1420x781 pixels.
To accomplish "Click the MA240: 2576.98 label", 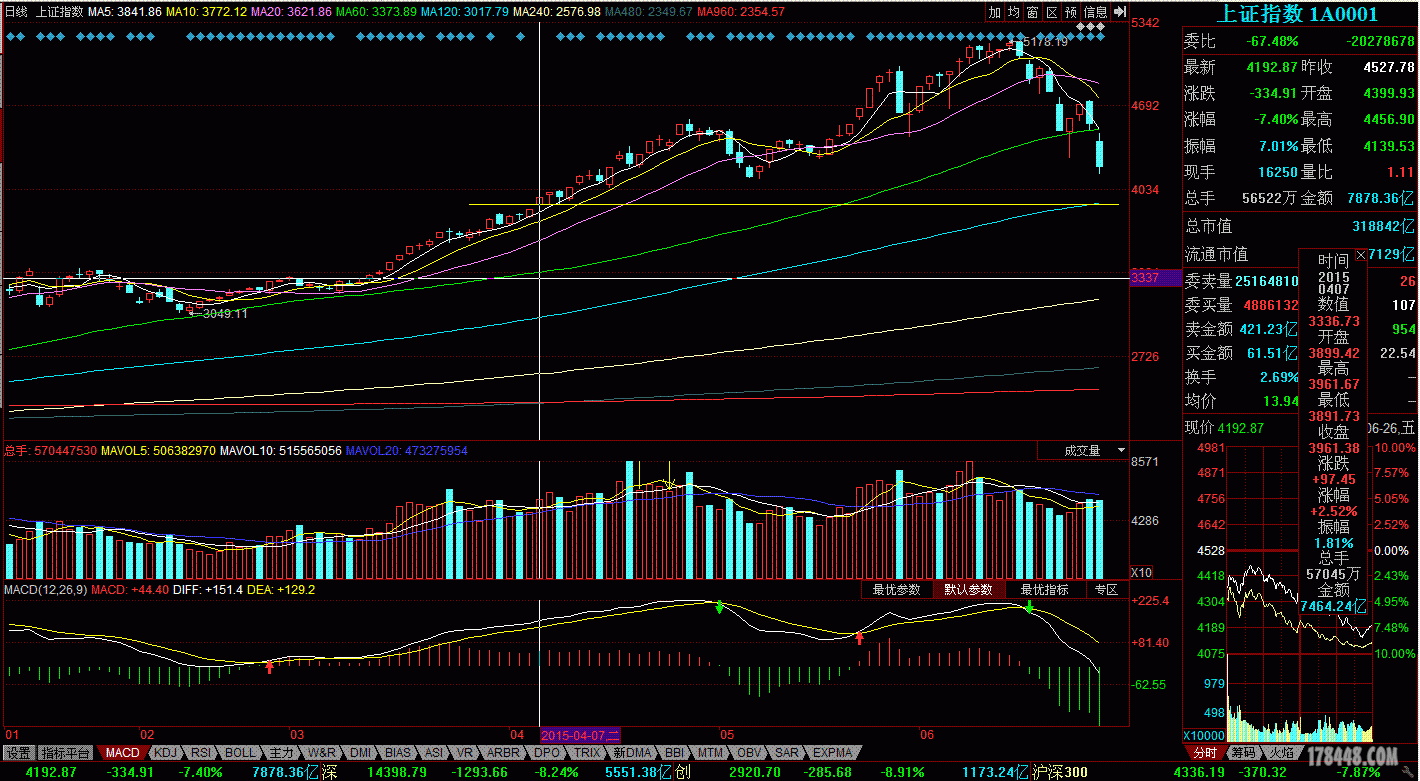I will 557,11.
